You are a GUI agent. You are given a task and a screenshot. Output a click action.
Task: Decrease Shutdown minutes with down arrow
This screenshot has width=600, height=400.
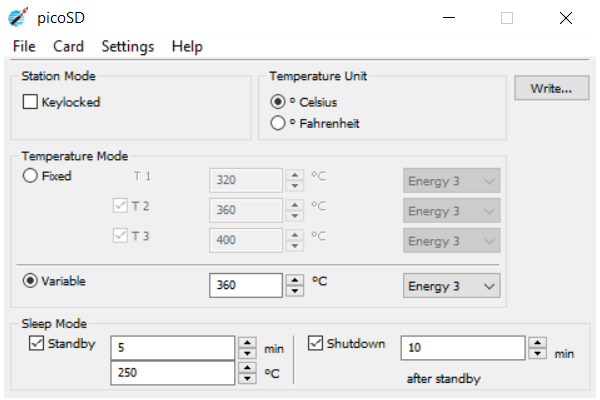(539, 353)
